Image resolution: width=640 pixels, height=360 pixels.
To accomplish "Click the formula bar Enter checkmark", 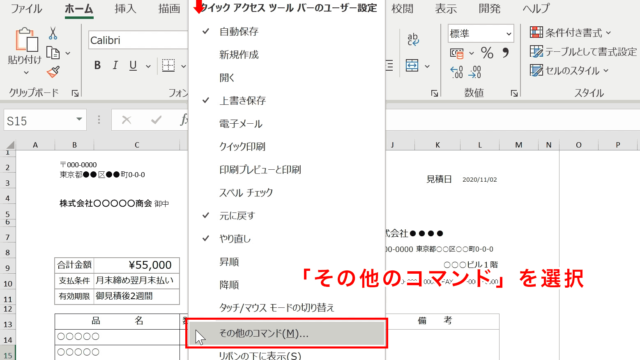I will pyautogui.click(x=156, y=120).
